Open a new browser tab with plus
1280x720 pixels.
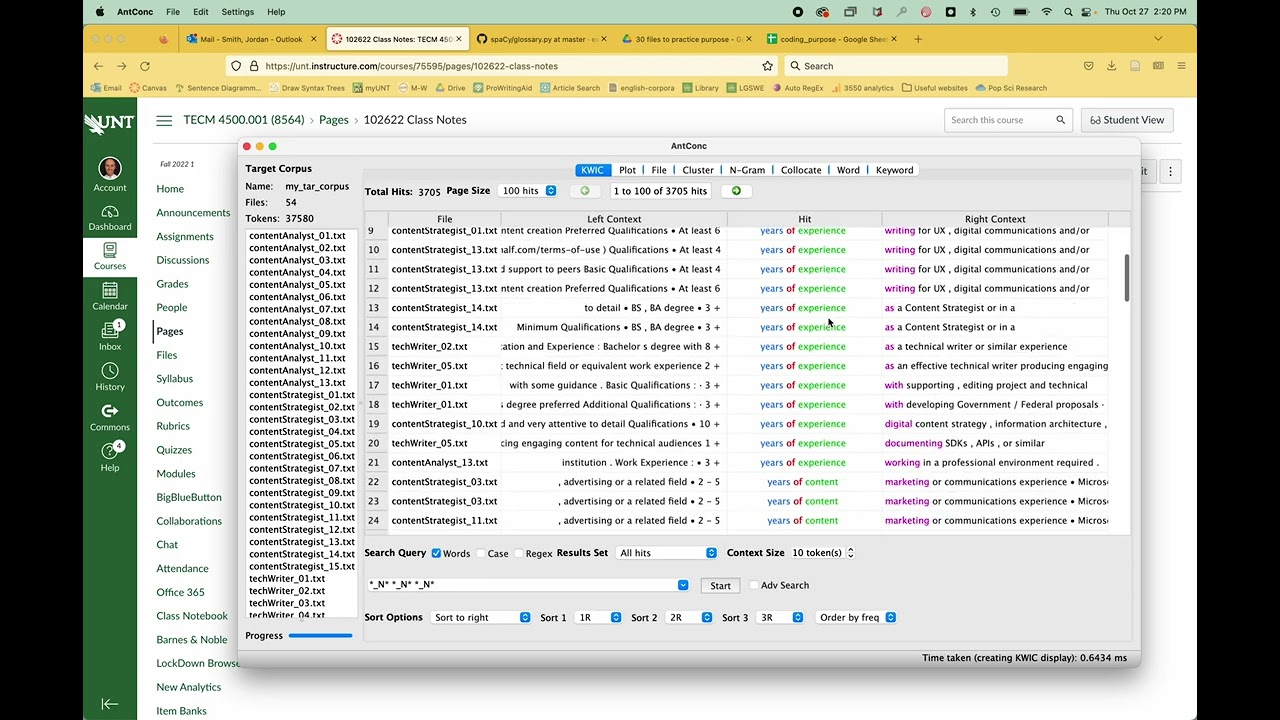tap(918, 39)
